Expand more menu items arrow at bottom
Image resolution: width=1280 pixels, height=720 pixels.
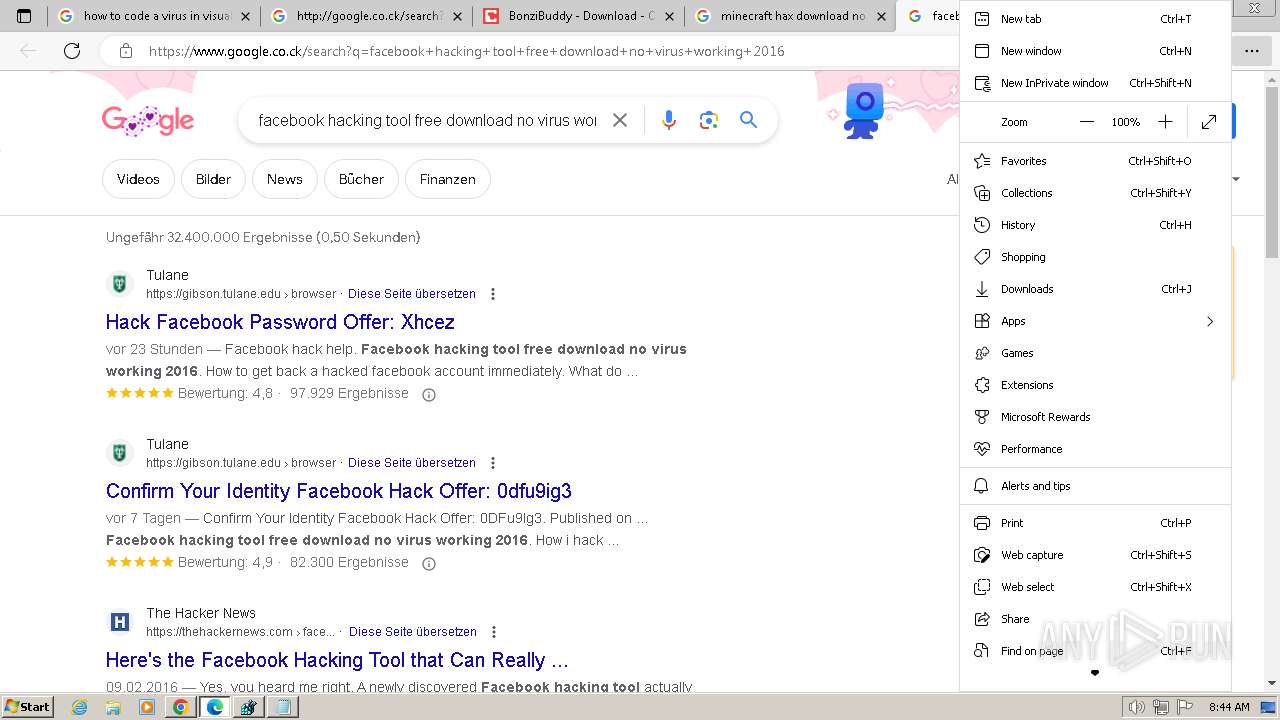(1095, 673)
